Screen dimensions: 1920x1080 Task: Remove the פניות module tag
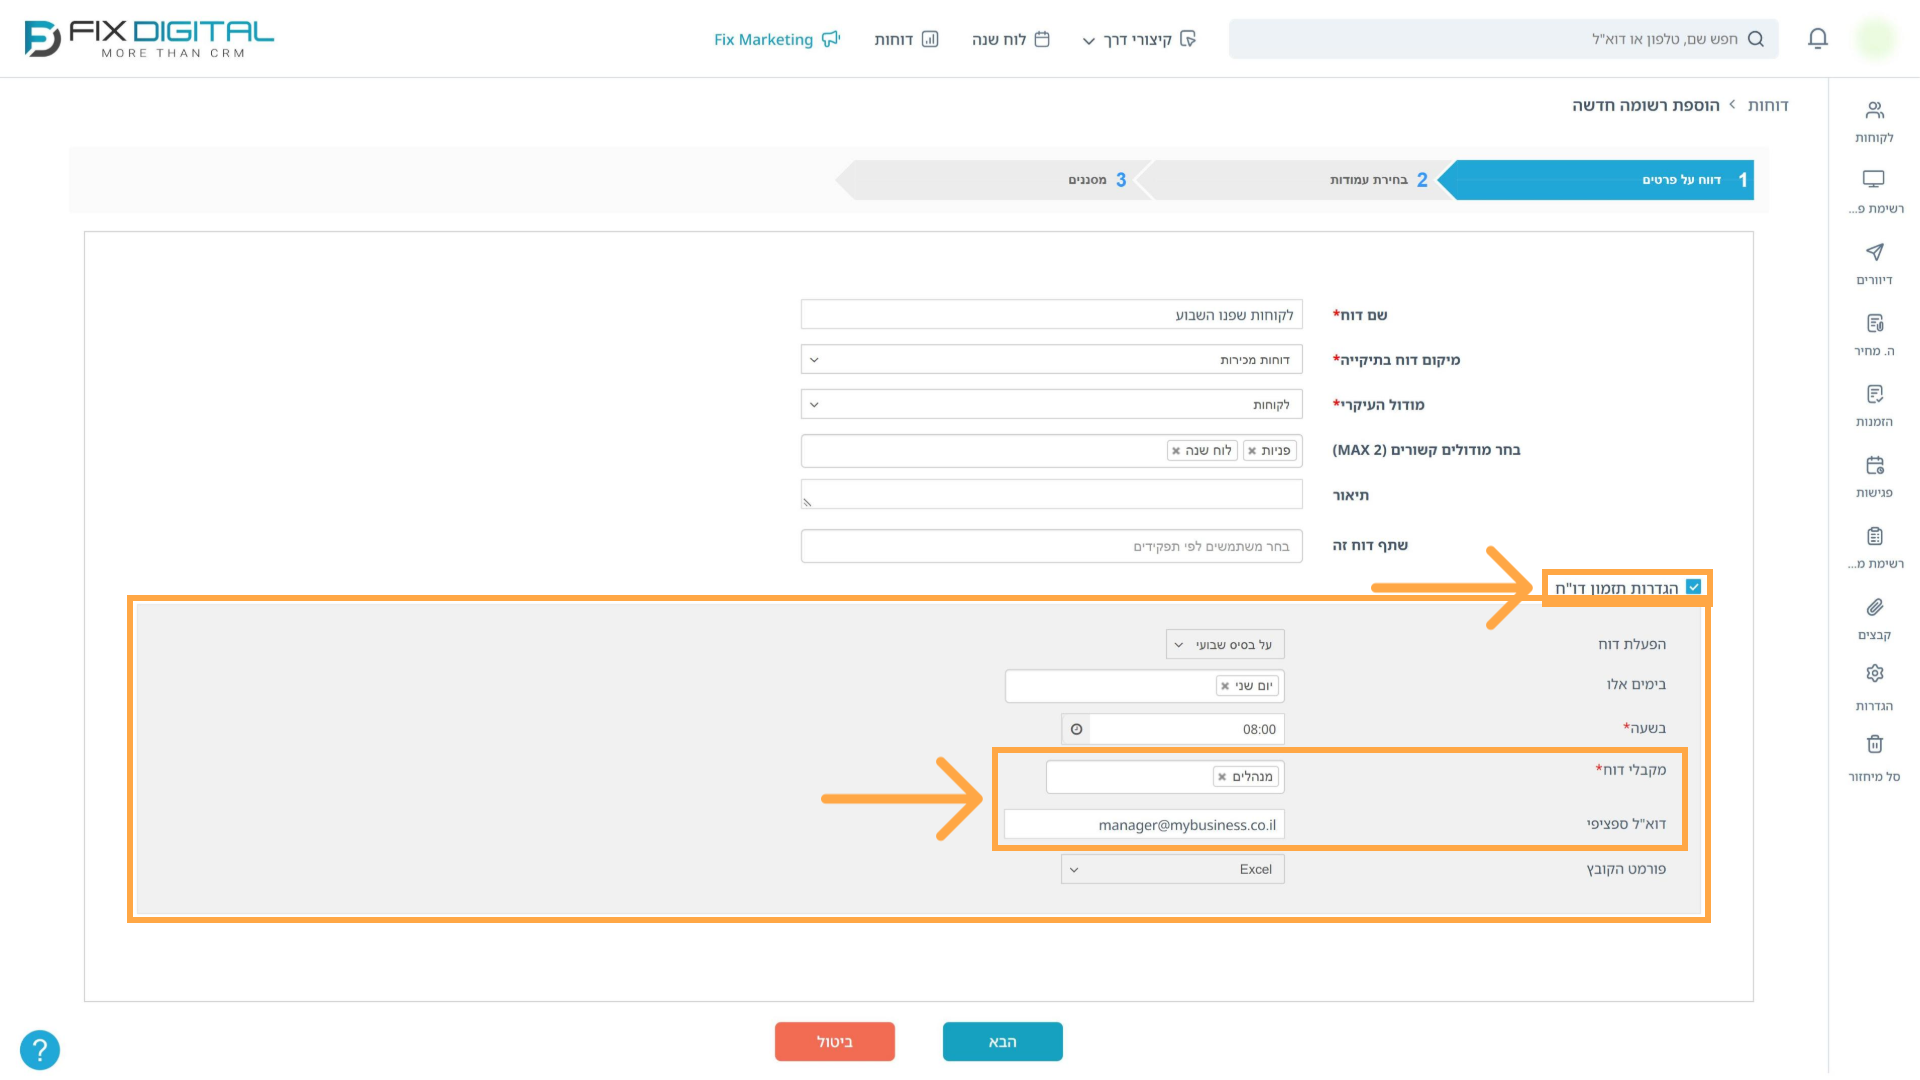click(x=1252, y=451)
